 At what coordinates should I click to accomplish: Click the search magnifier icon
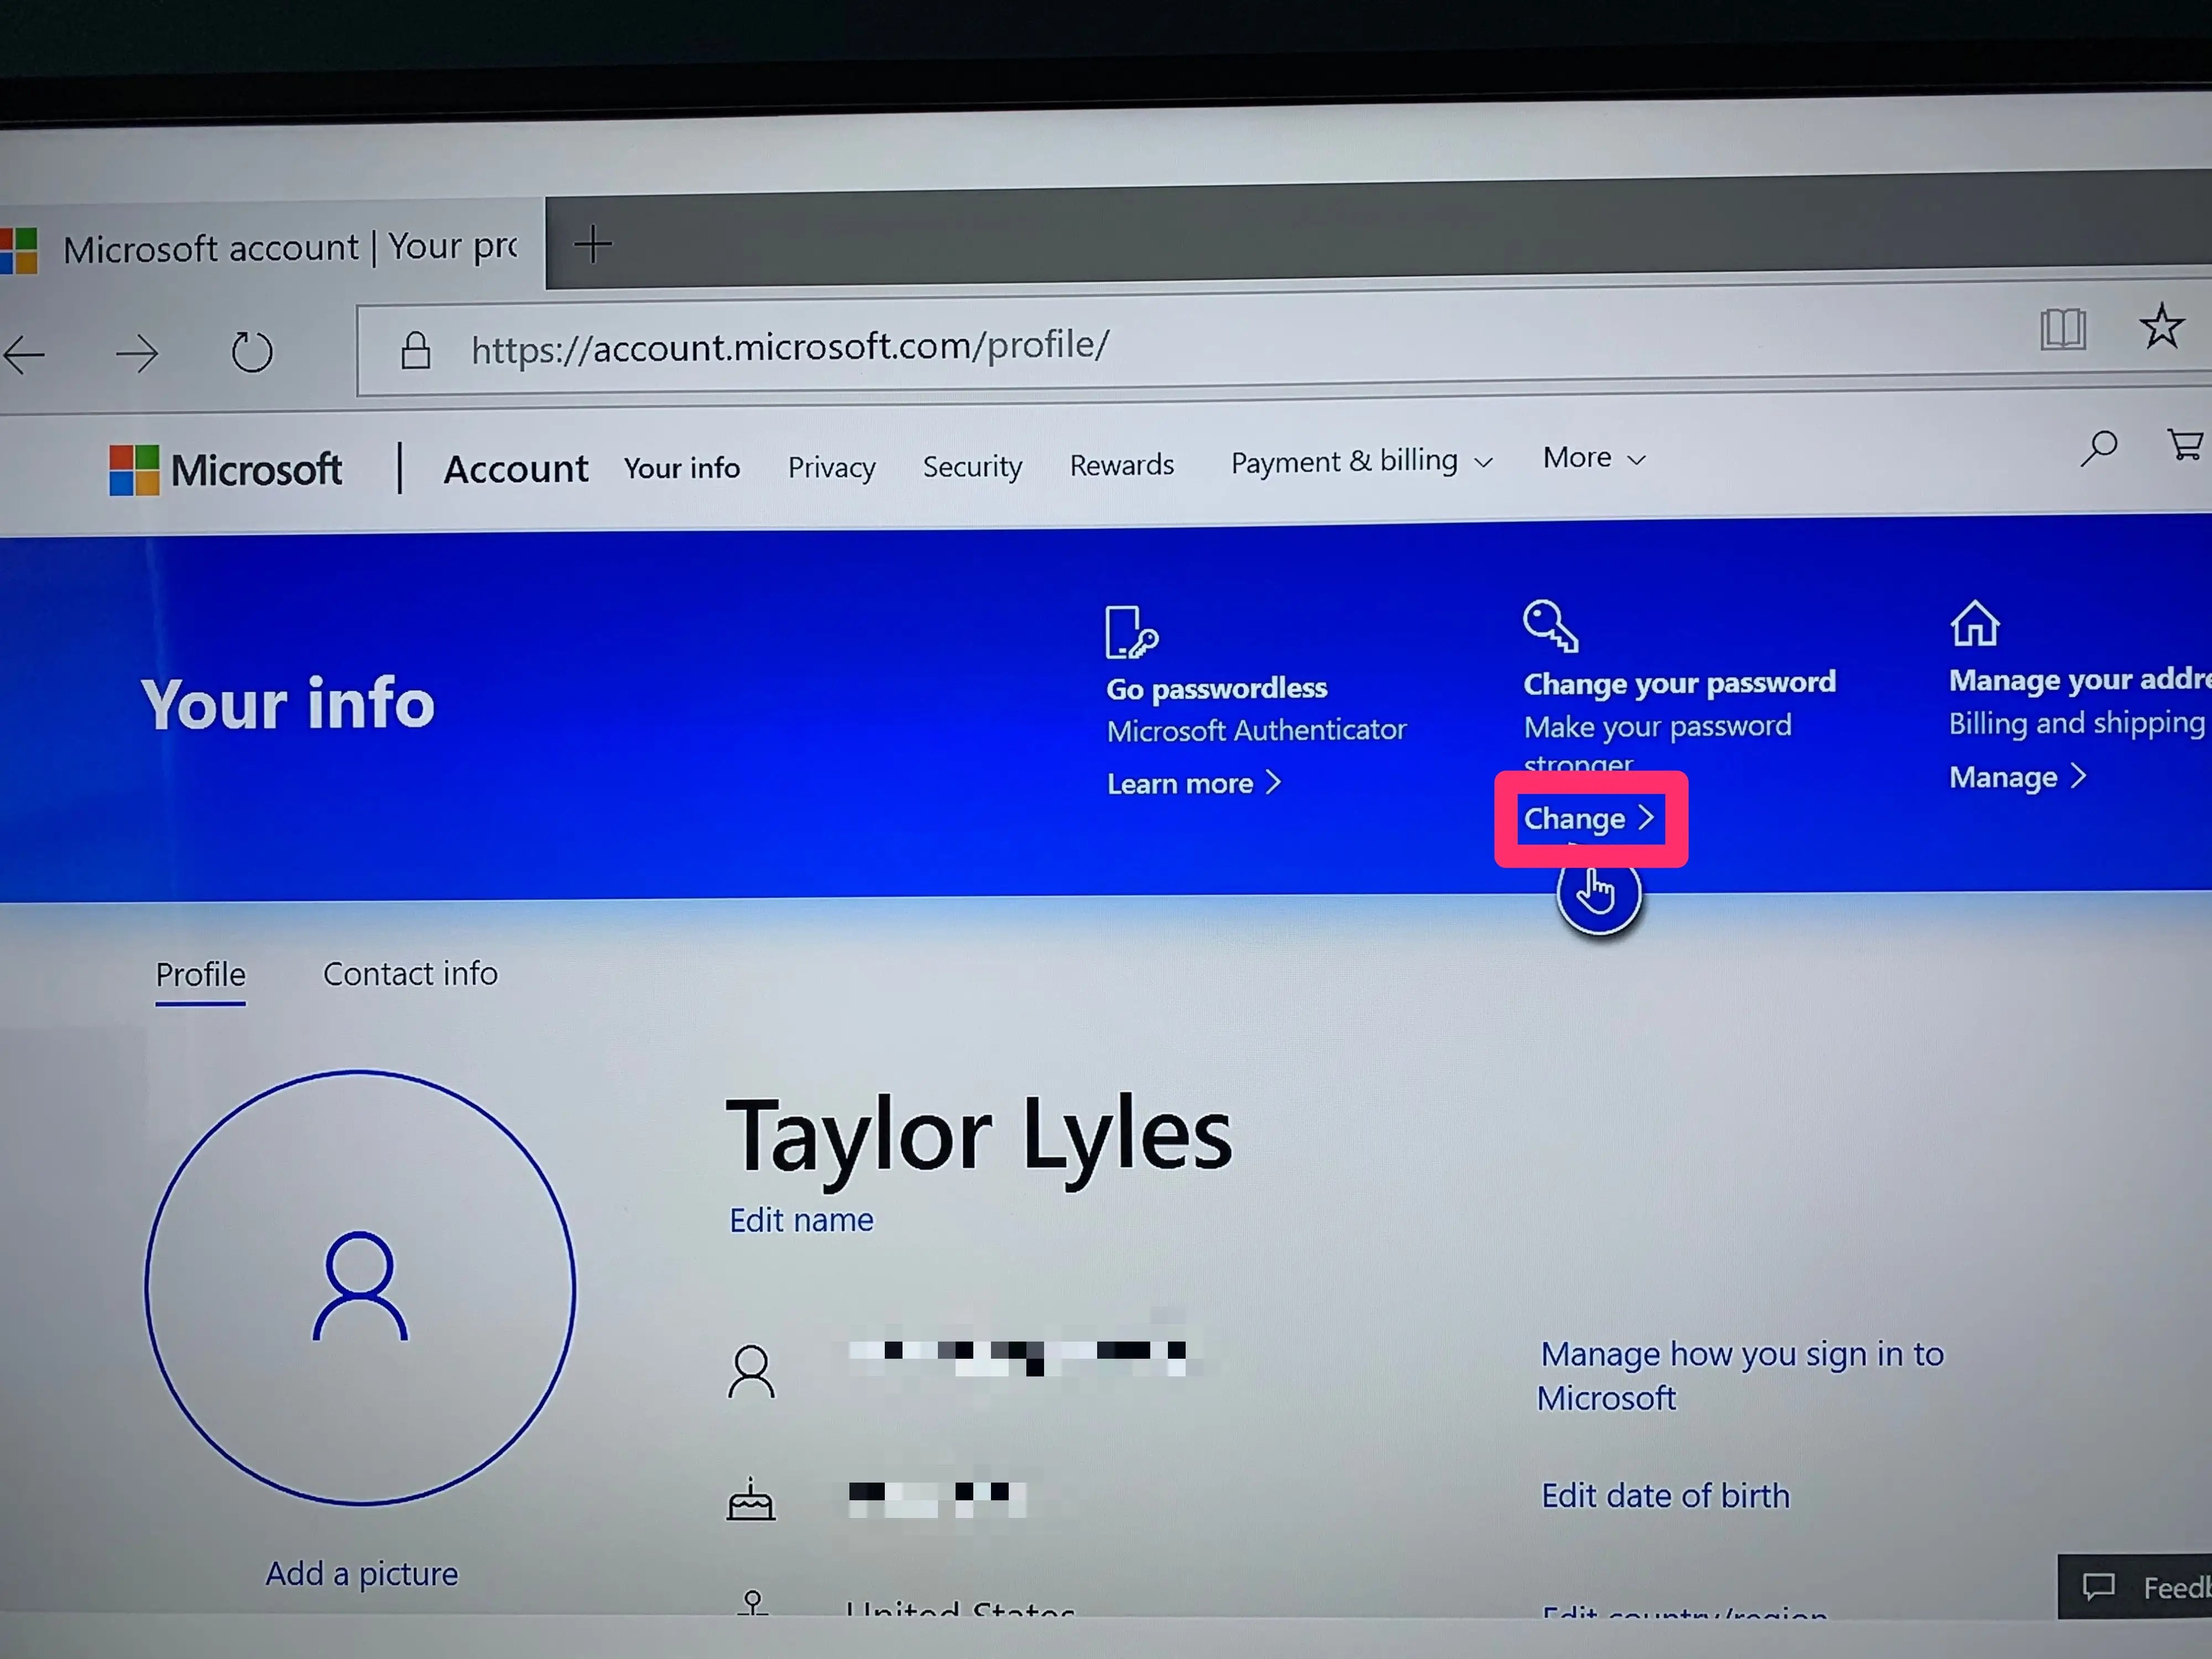coord(2099,448)
